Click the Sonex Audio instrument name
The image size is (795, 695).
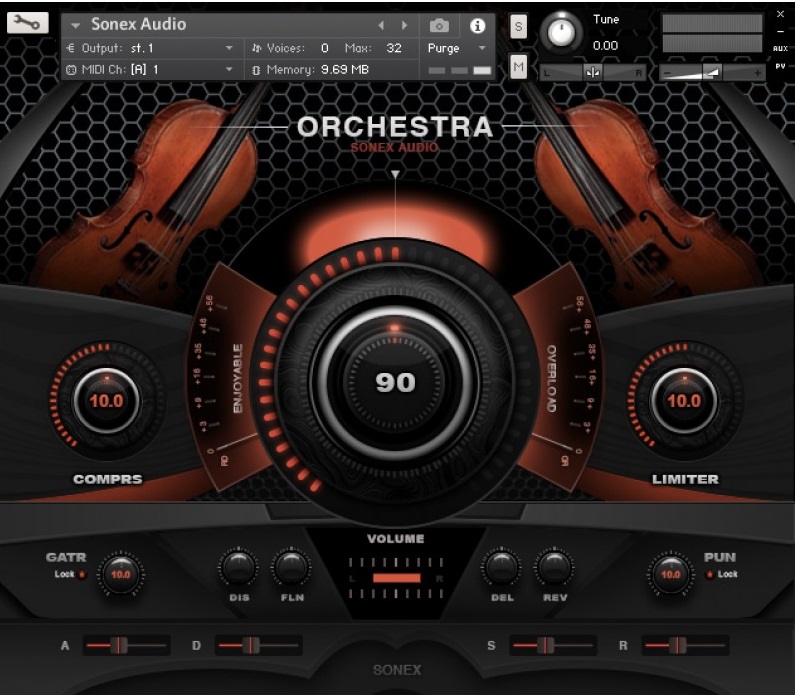pos(138,24)
